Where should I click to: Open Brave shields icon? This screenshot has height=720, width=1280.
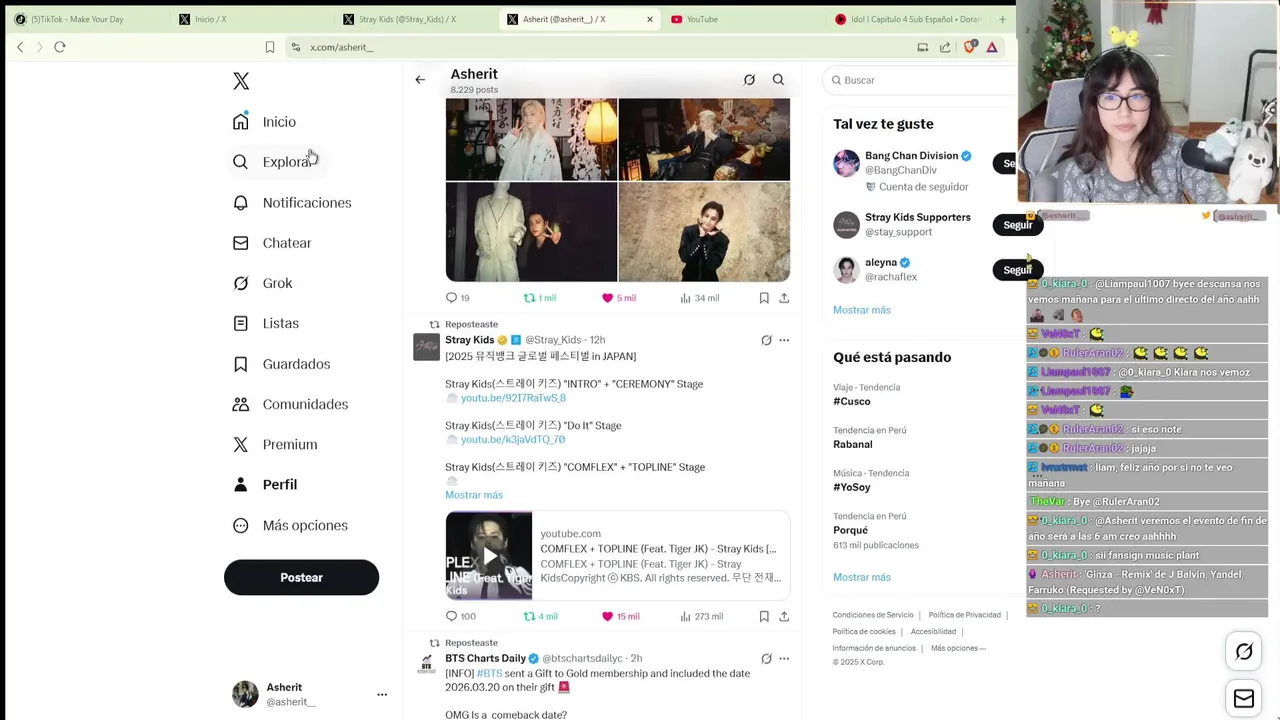[x=969, y=47]
